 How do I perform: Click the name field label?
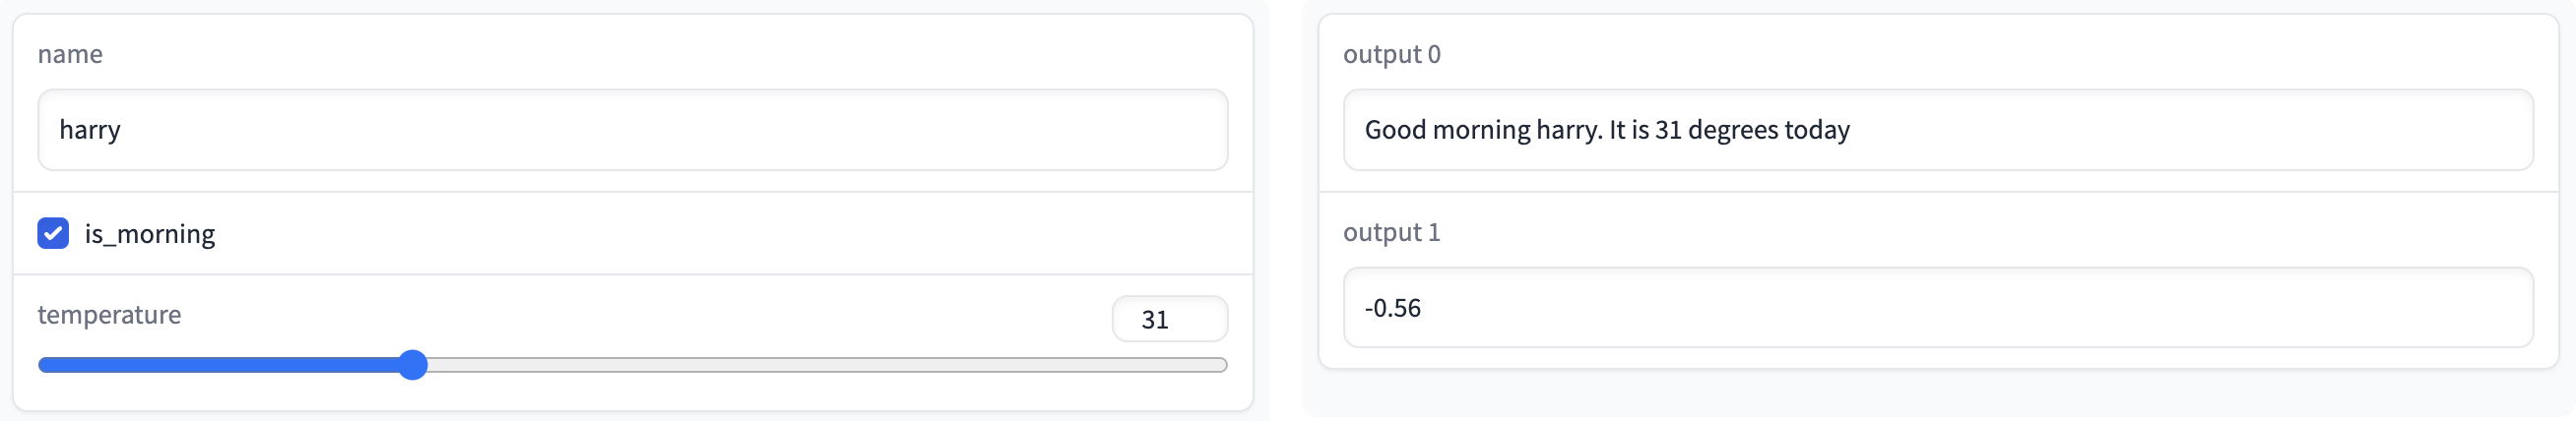70,54
